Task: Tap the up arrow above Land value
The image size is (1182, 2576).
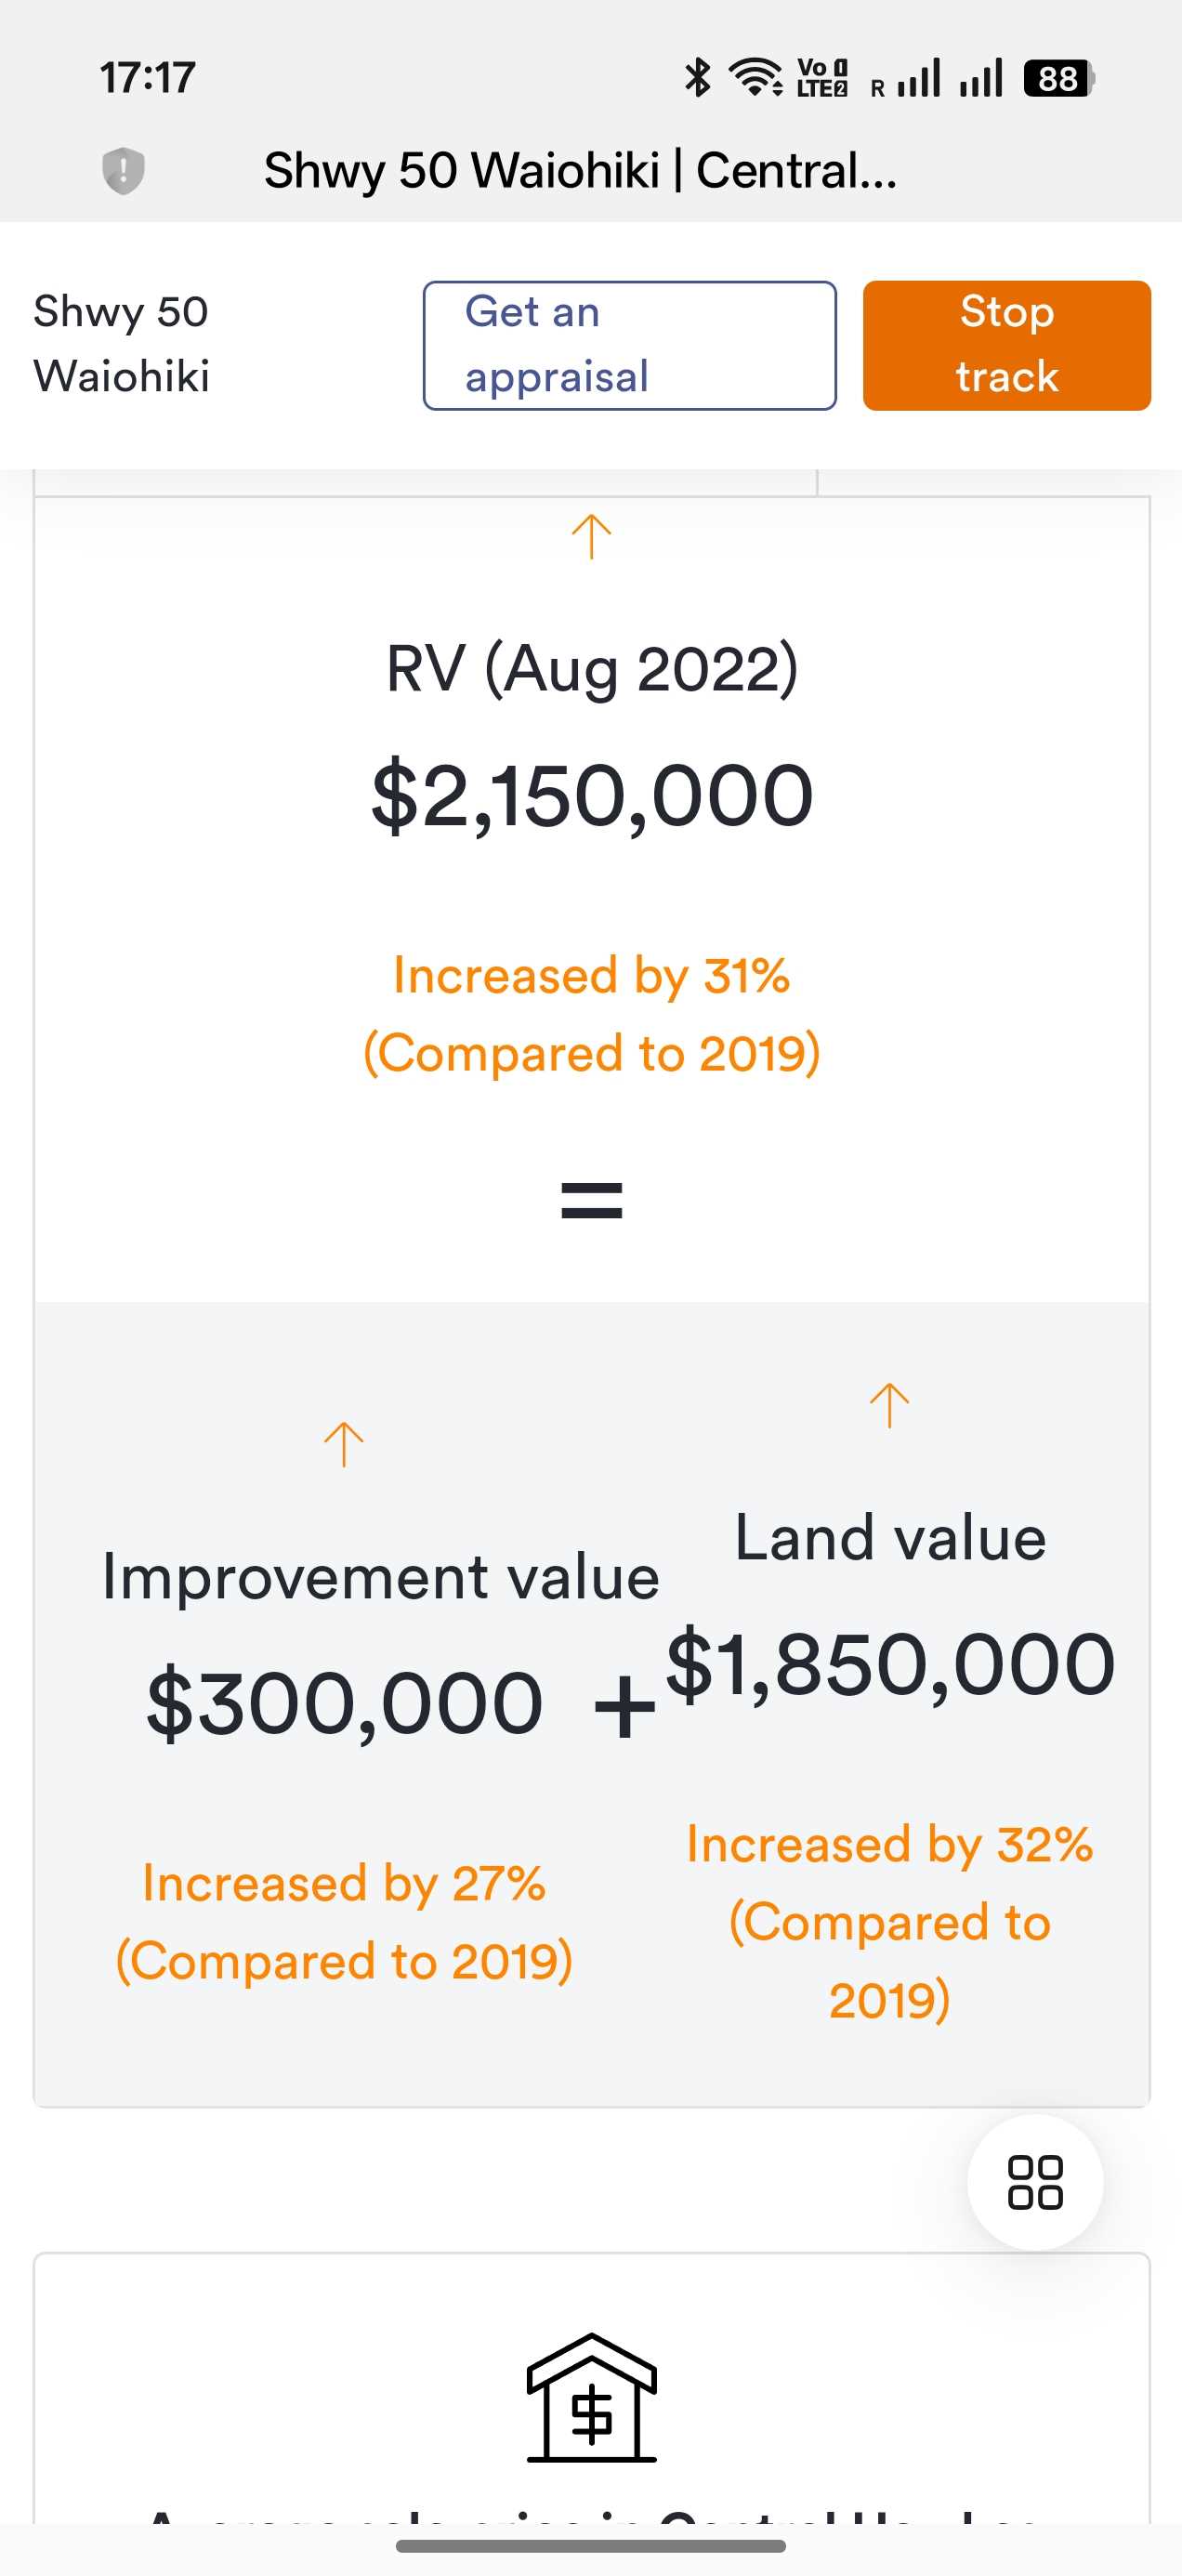Action: (x=889, y=1405)
